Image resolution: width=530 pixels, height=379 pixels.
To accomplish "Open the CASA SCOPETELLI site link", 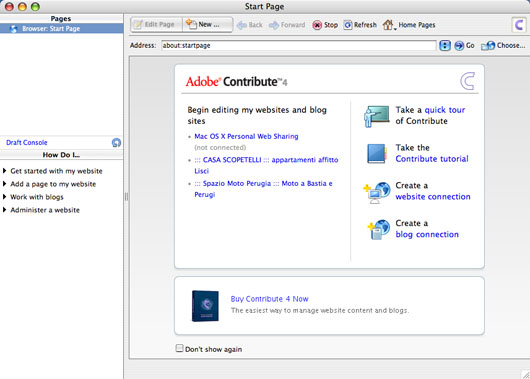I will pos(266,165).
